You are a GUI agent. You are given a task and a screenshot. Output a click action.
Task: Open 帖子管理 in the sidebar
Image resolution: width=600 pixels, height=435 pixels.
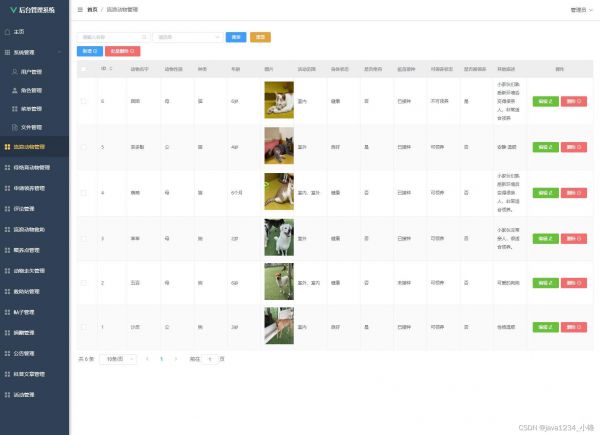(x=24, y=312)
